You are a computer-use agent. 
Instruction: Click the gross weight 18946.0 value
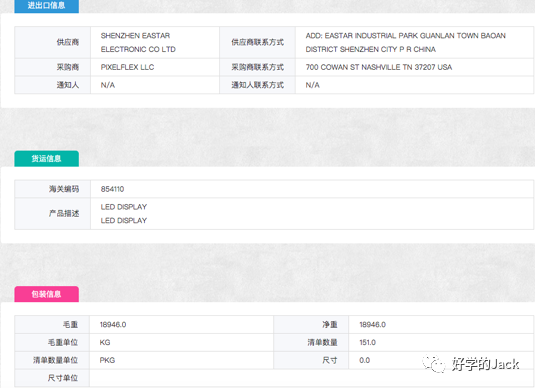click(x=113, y=325)
